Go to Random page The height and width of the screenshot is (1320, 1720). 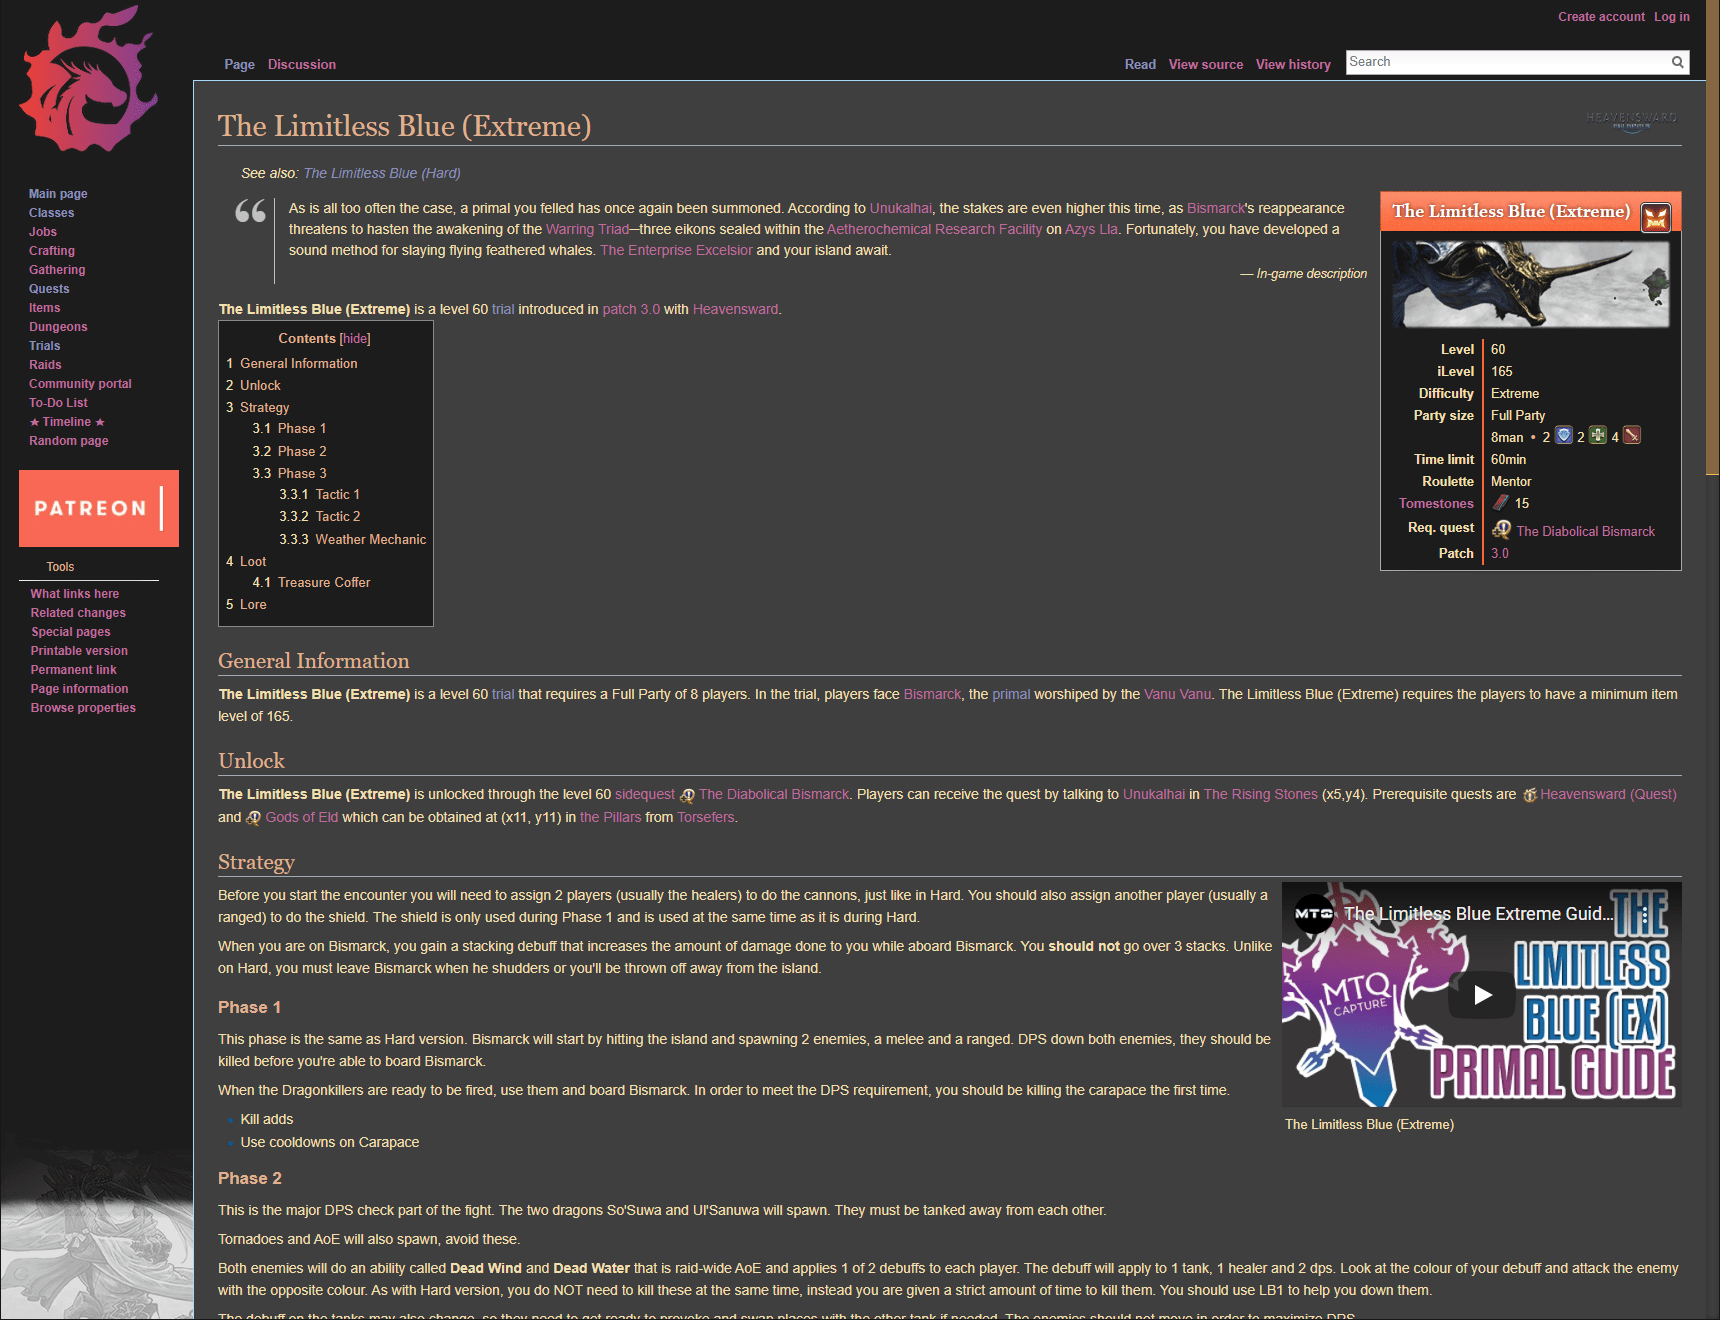[x=68, y=441]
